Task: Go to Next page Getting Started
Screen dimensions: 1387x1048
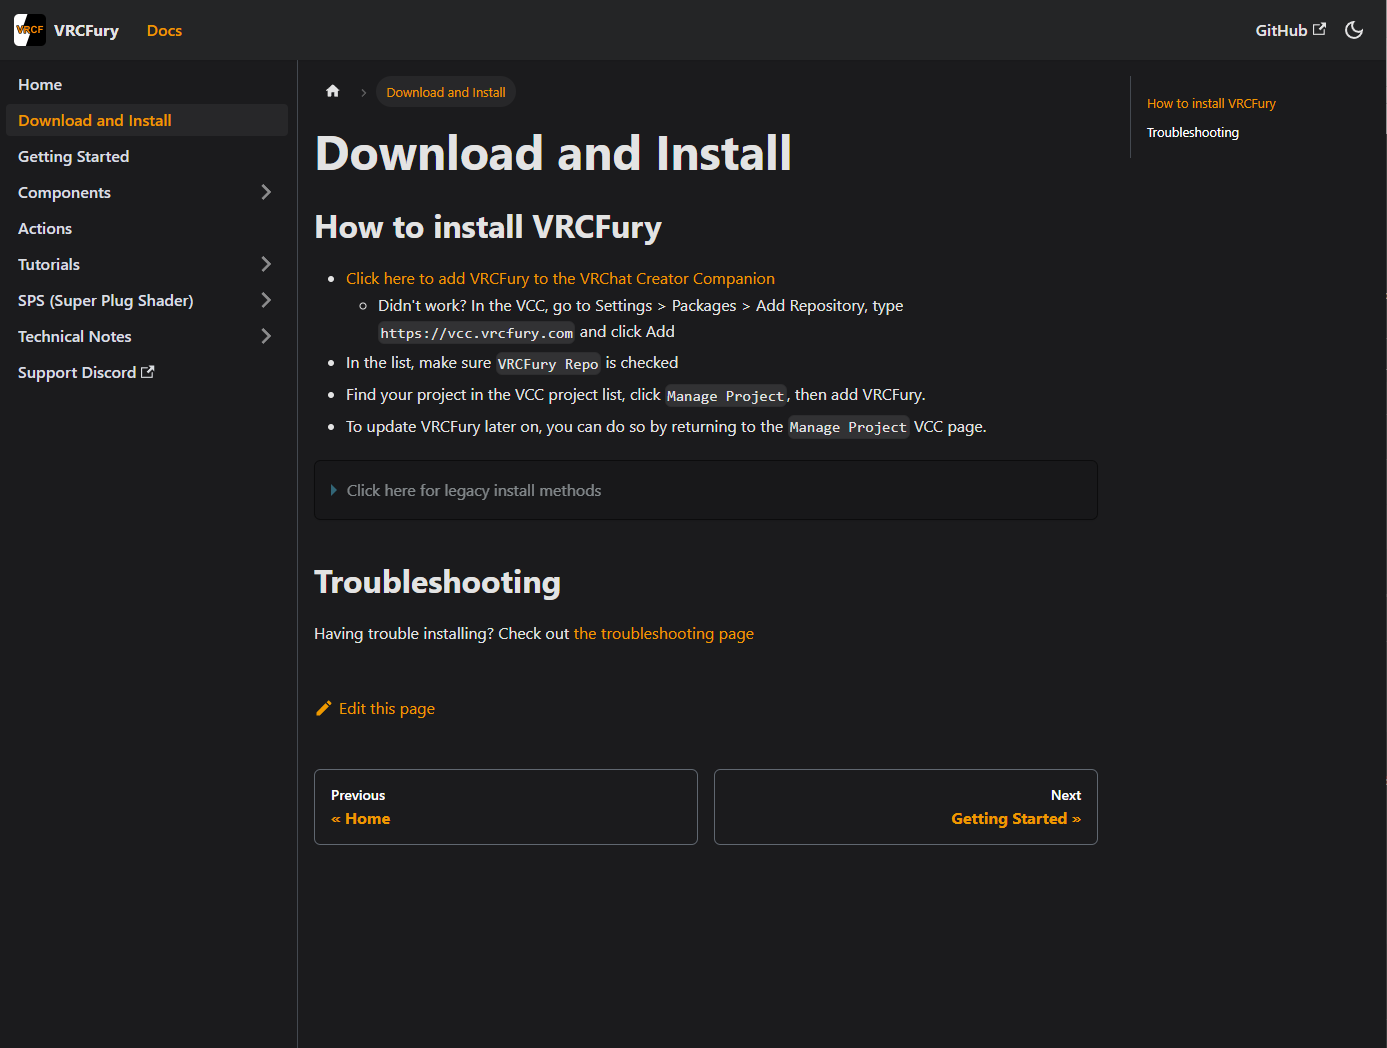Action: 906,807
